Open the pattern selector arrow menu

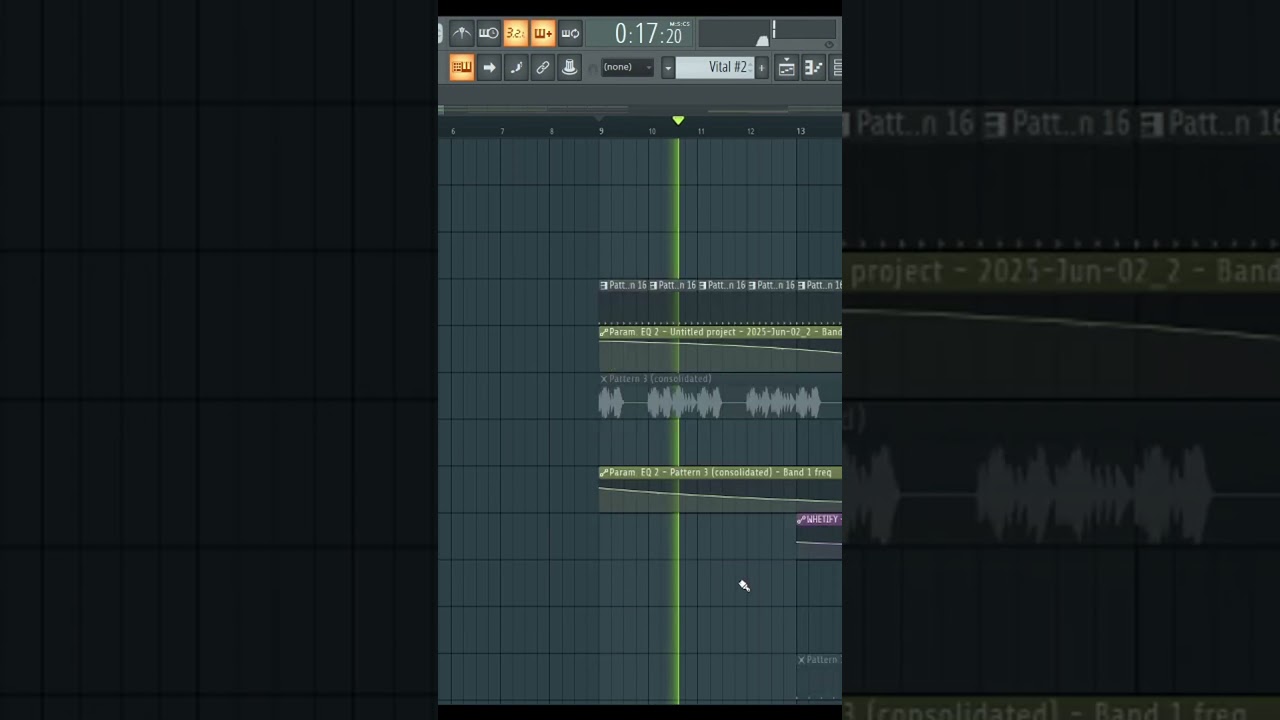point(668,67)
